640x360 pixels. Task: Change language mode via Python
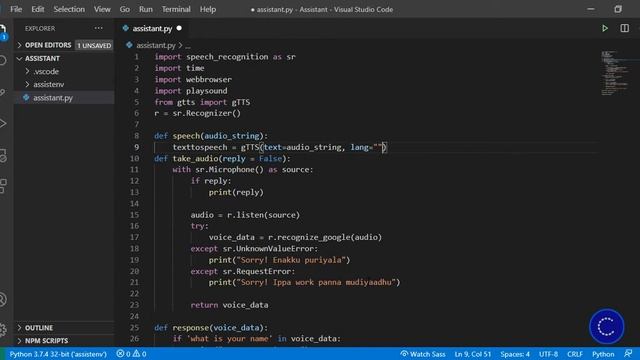603,354
